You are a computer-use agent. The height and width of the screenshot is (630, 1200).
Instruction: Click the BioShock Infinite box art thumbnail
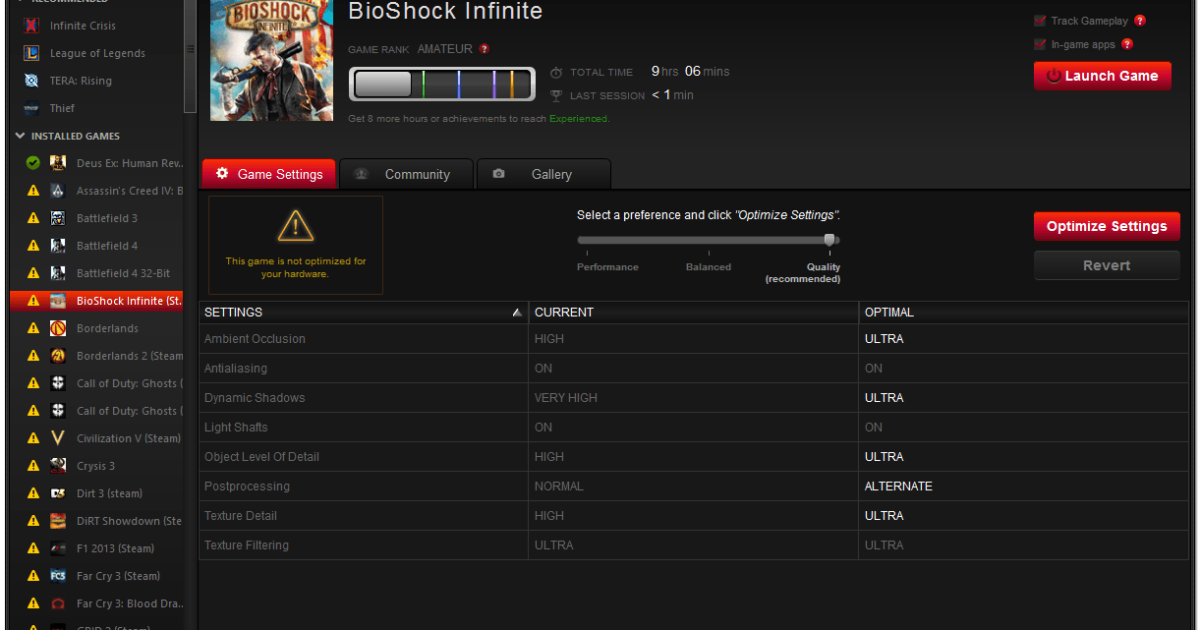271,60
